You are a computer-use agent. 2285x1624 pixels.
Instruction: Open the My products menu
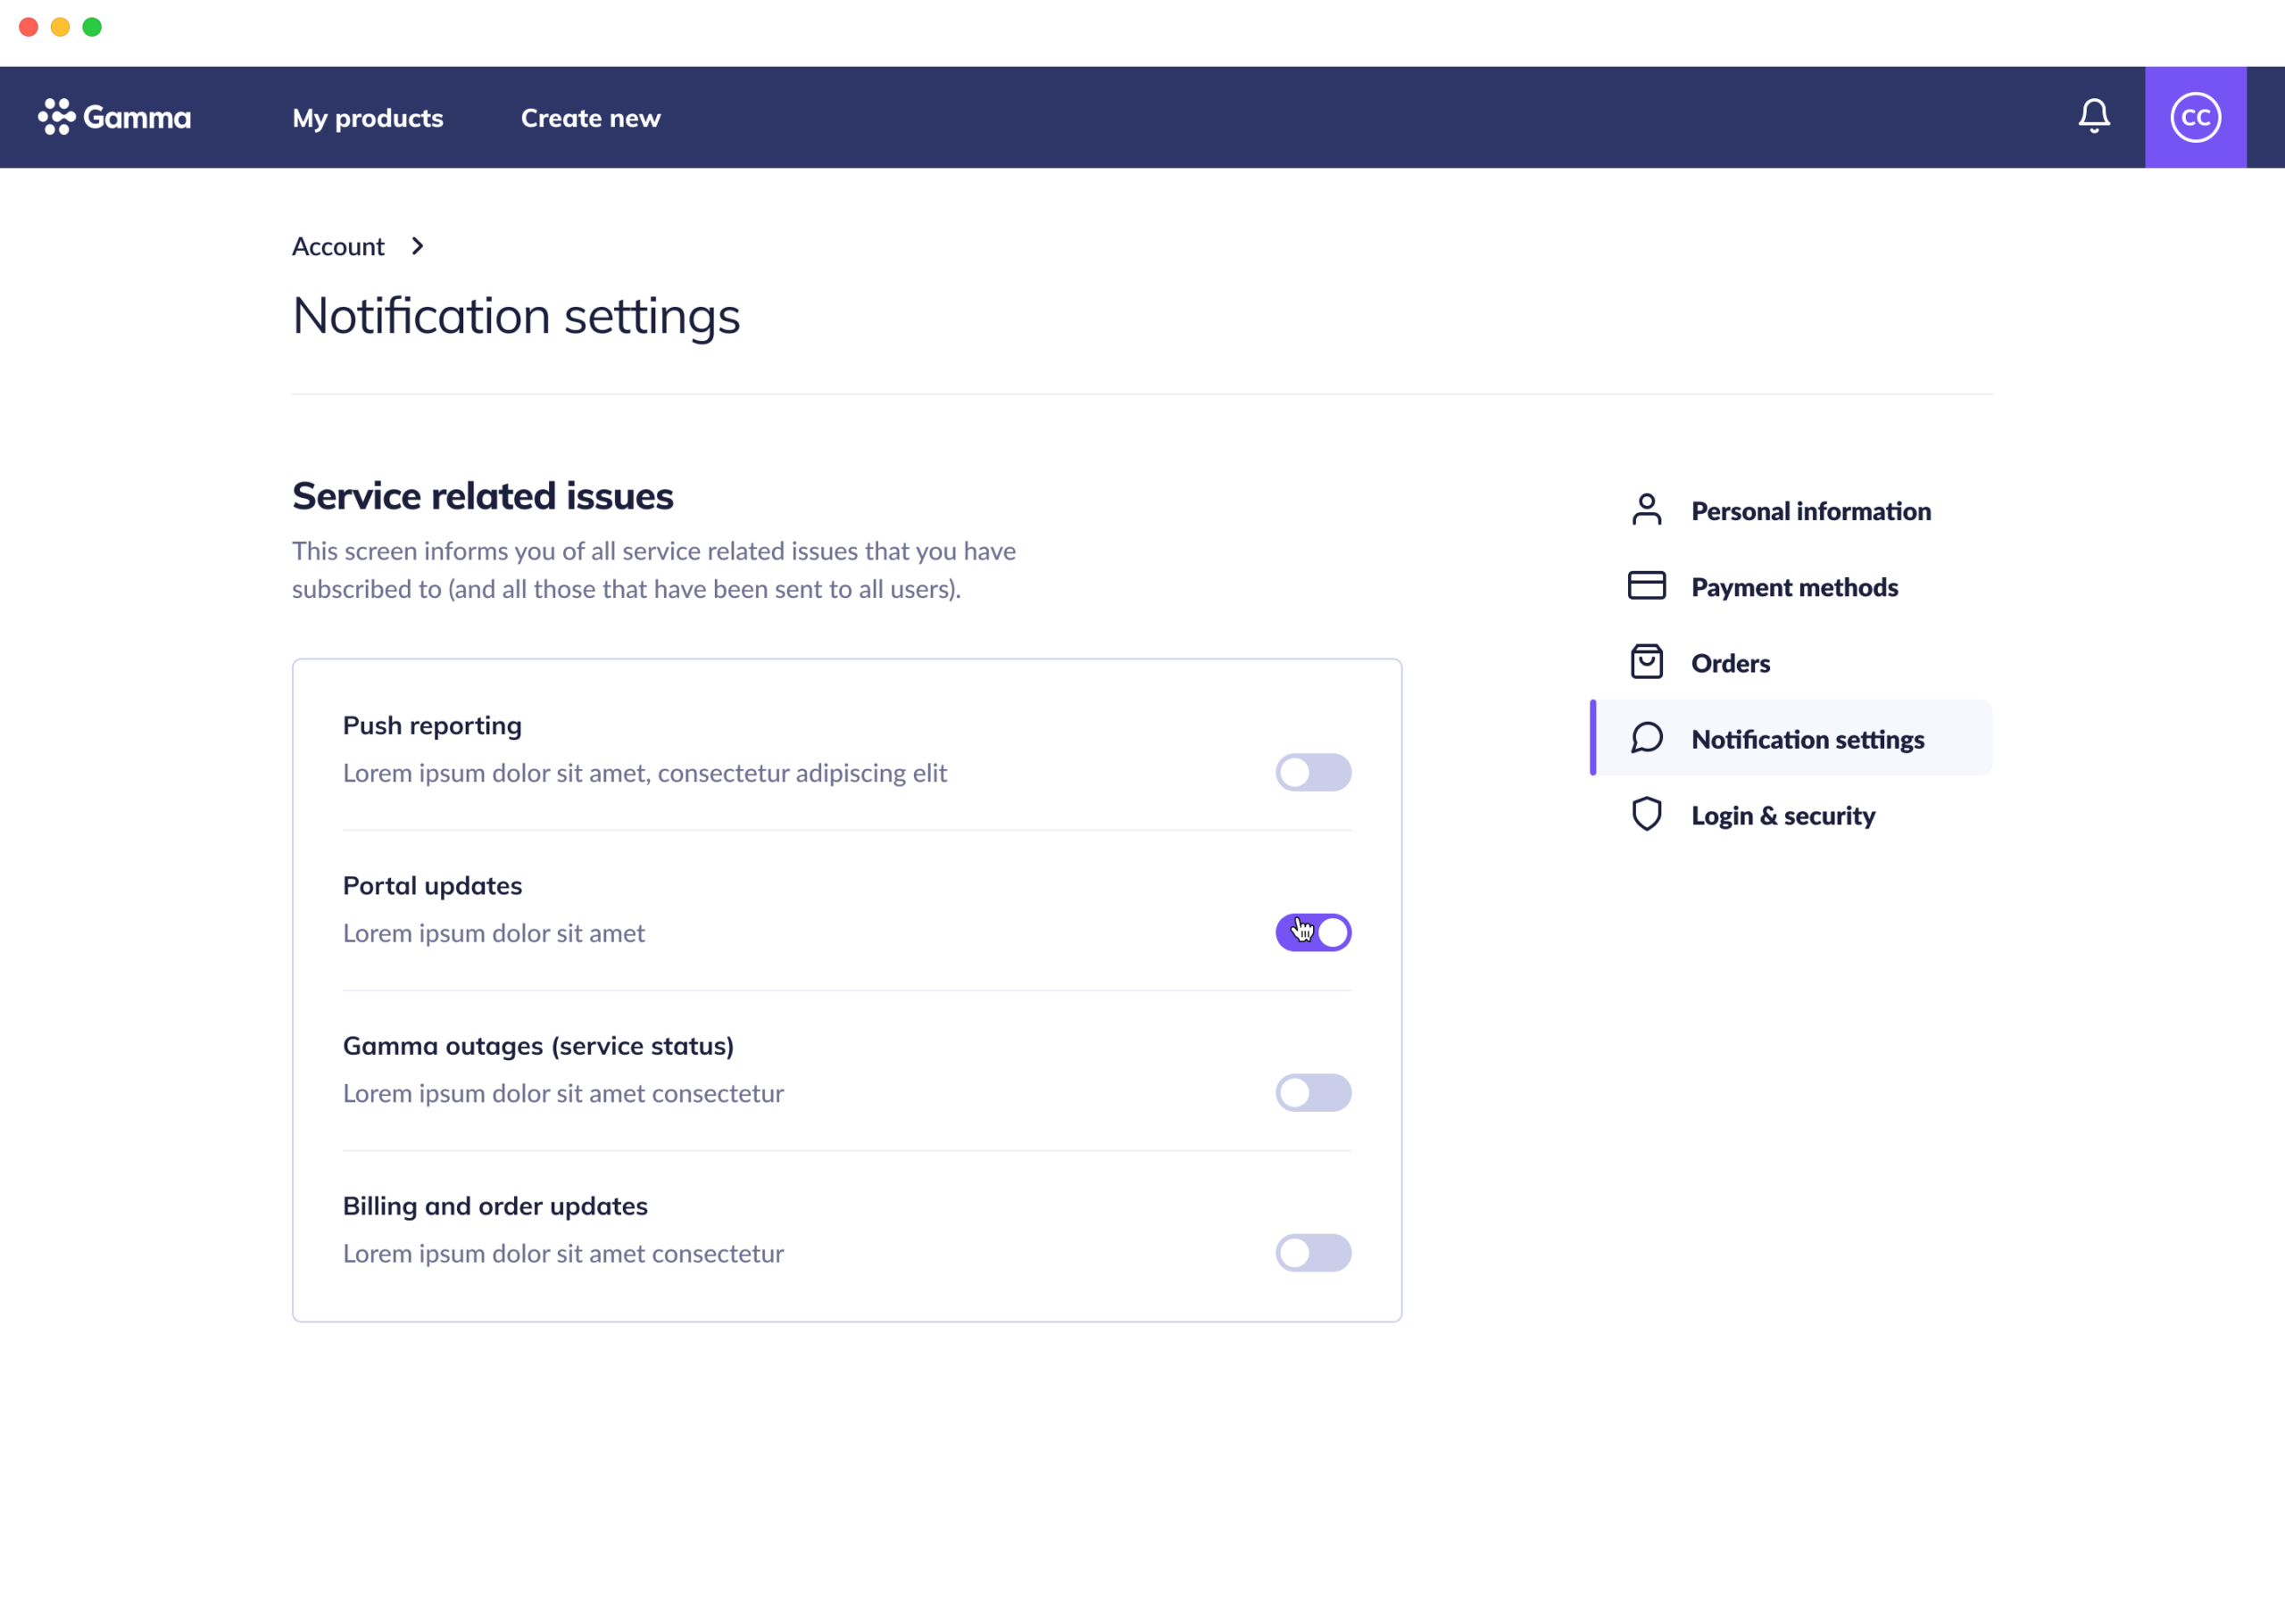(367, 117)
